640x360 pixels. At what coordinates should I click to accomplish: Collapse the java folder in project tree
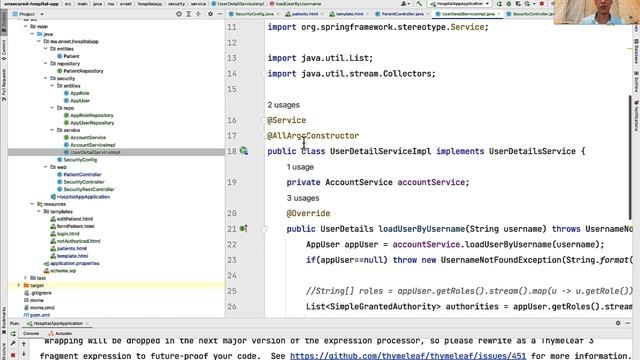(x=32, y=34)
